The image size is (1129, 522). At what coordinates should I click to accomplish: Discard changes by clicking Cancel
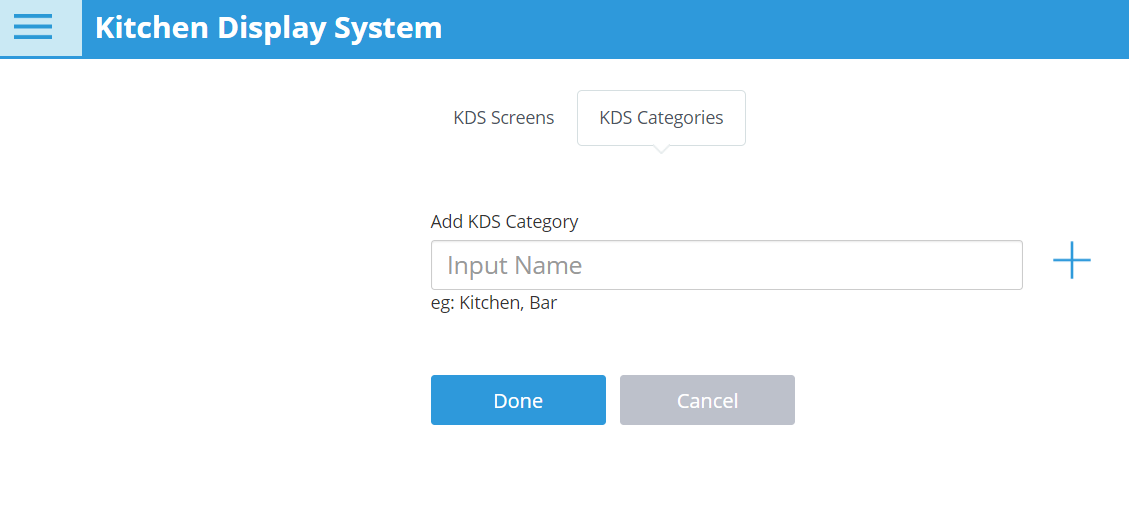707,400
